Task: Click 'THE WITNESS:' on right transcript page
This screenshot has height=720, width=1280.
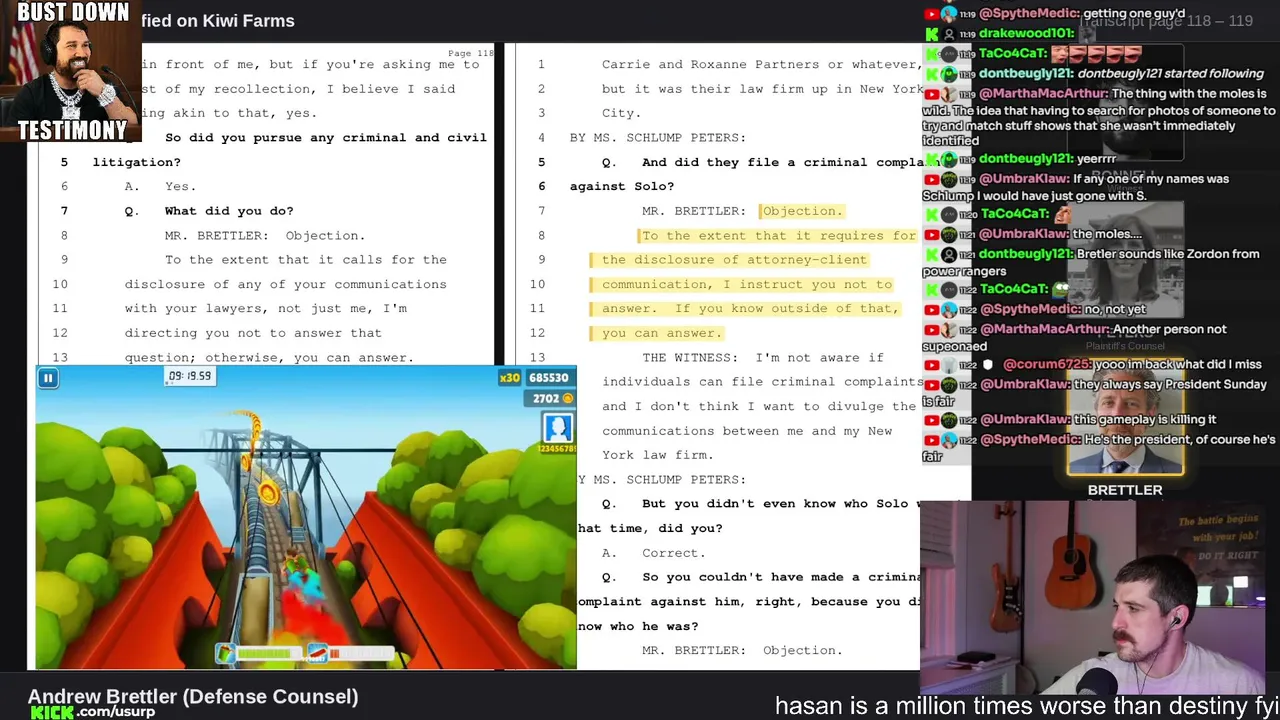Action: click(x=690, y=357)
